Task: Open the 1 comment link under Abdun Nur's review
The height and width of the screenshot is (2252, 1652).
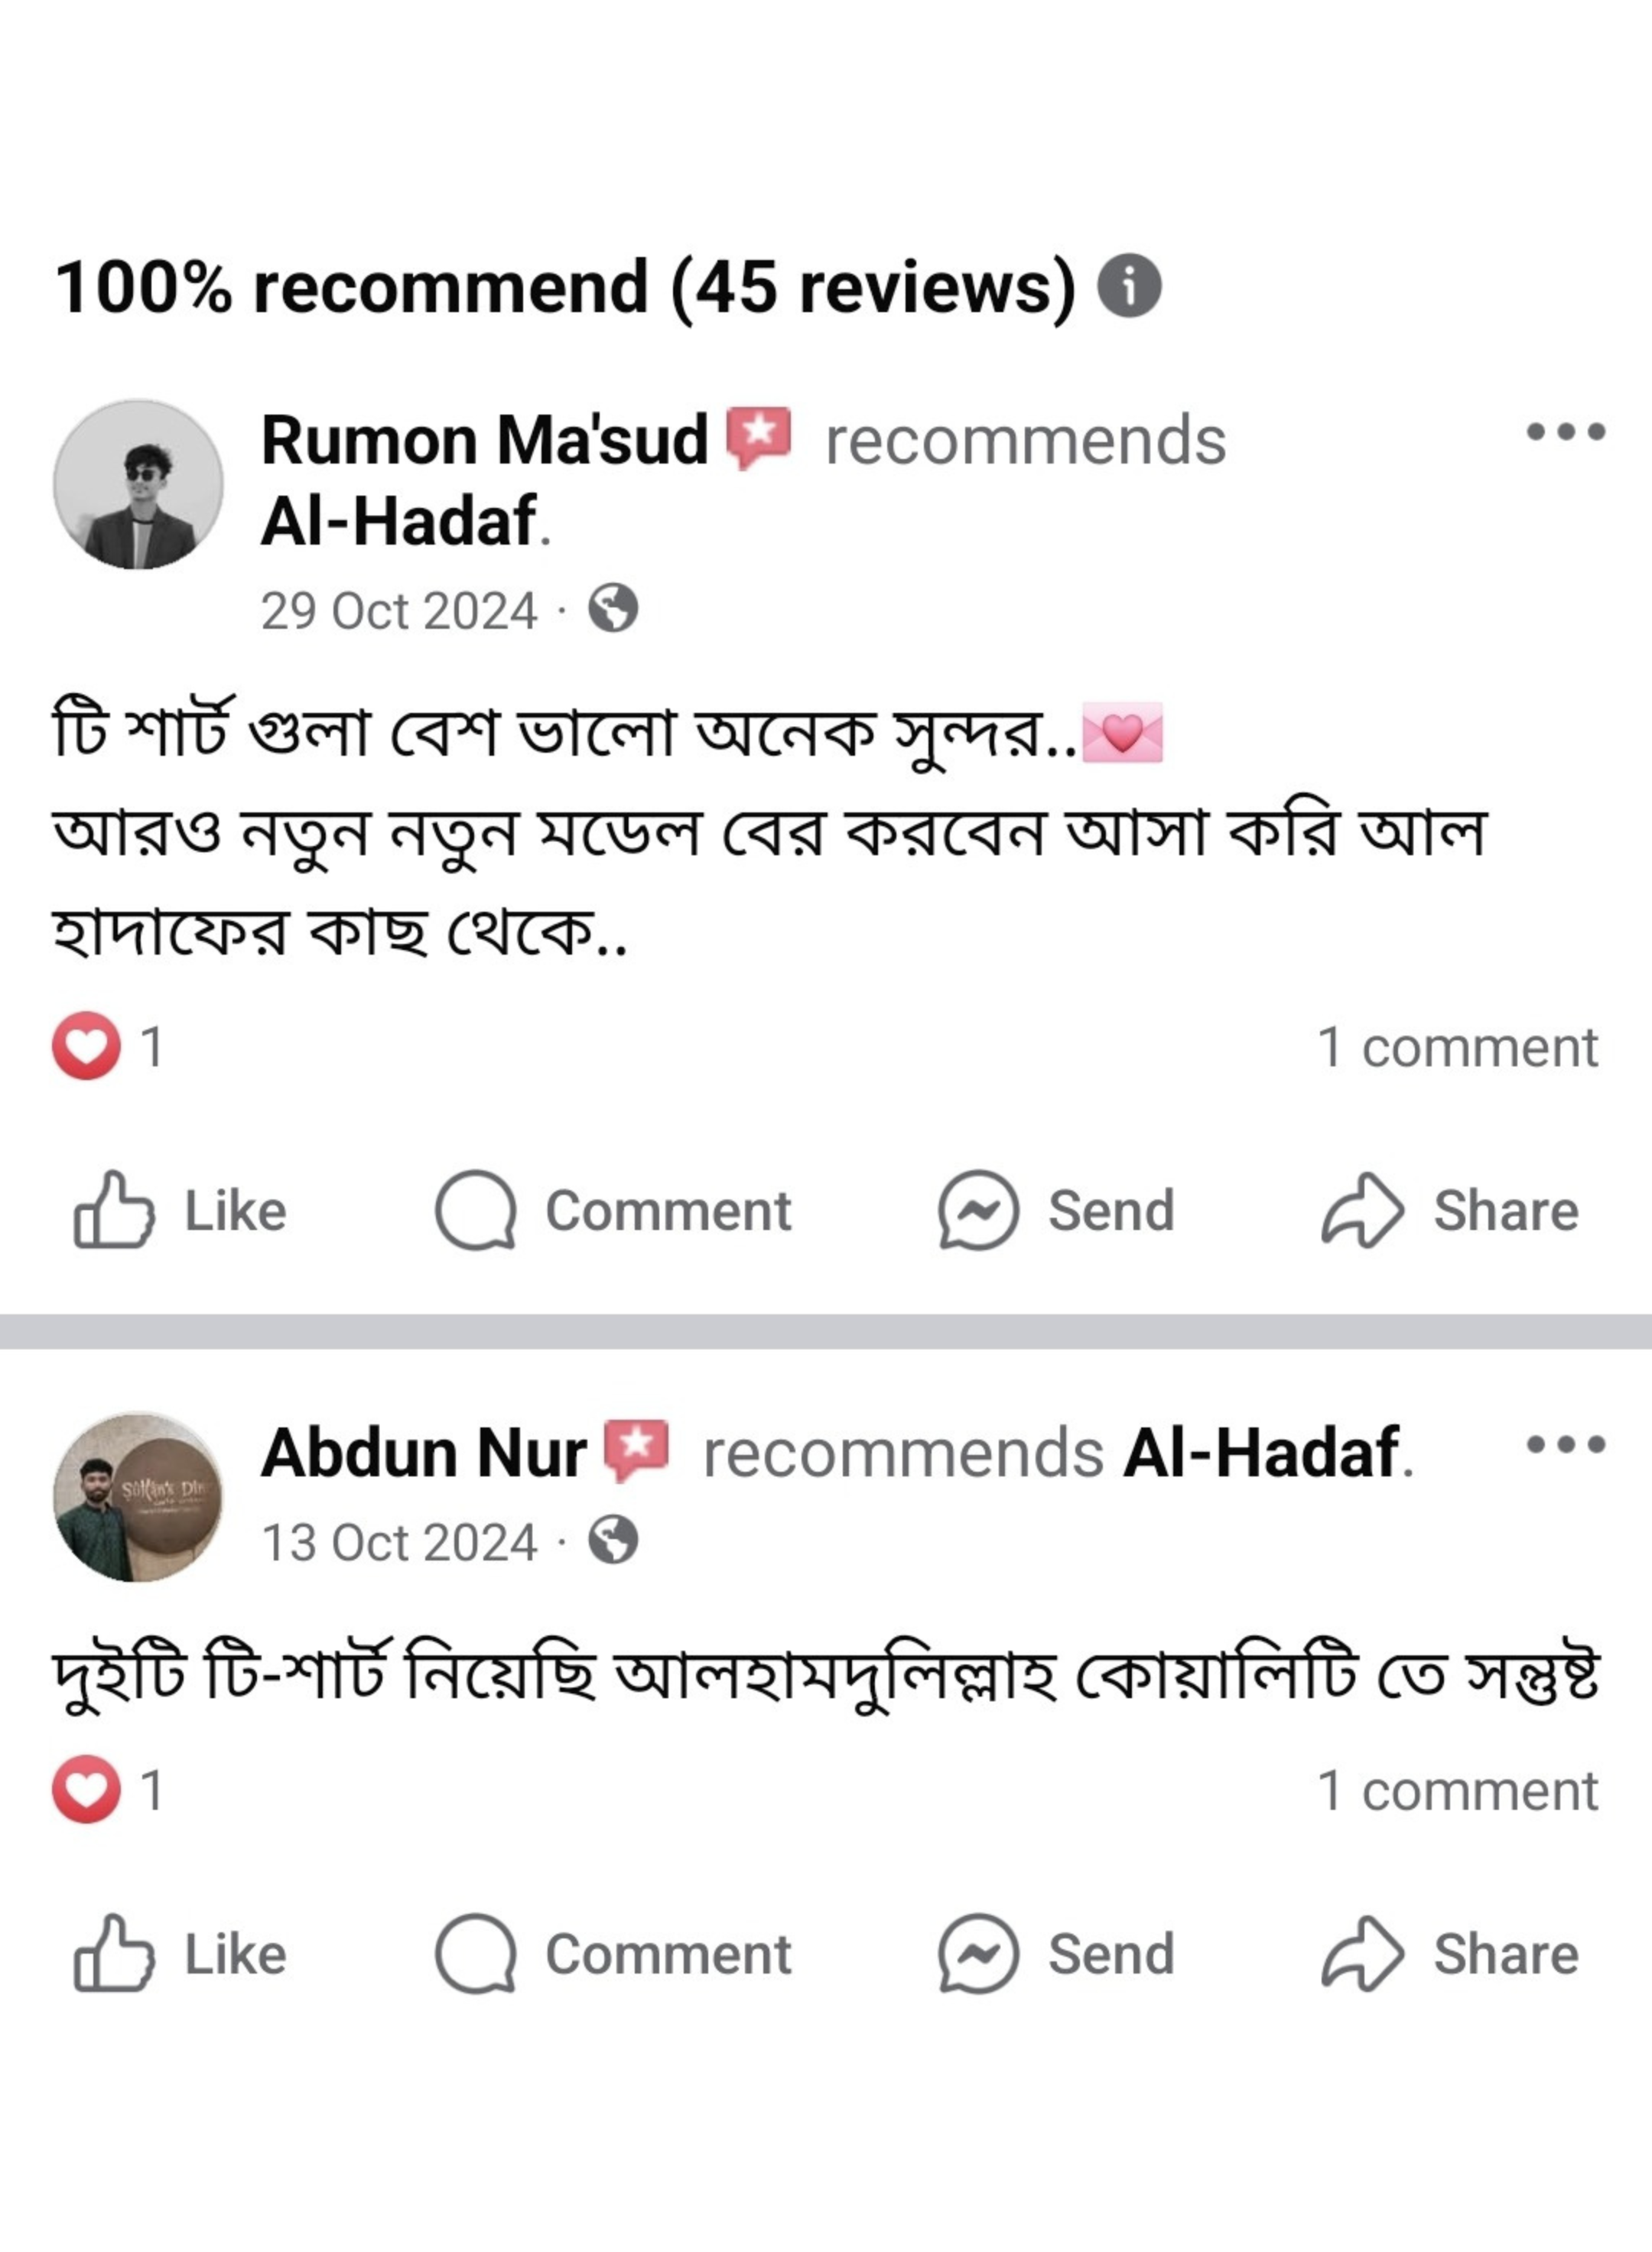Action: point(1457,1790)
